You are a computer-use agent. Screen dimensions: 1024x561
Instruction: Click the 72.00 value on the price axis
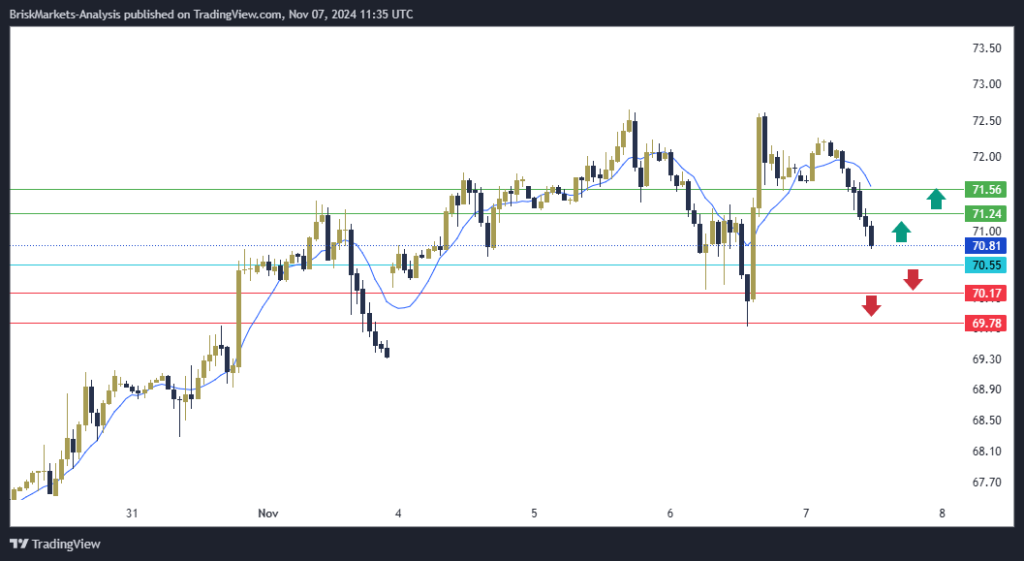(986, 157)
